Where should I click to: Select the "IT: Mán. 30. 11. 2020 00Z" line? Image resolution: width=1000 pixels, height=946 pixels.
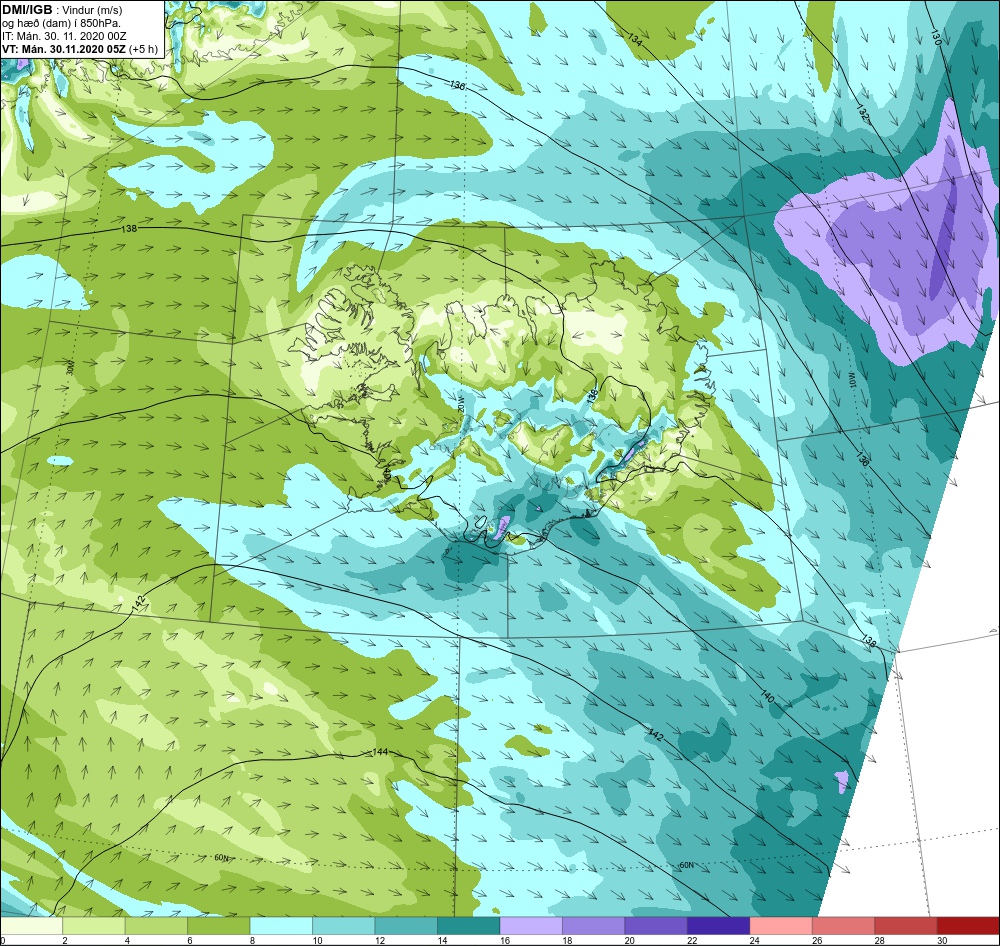pos(64,36)
